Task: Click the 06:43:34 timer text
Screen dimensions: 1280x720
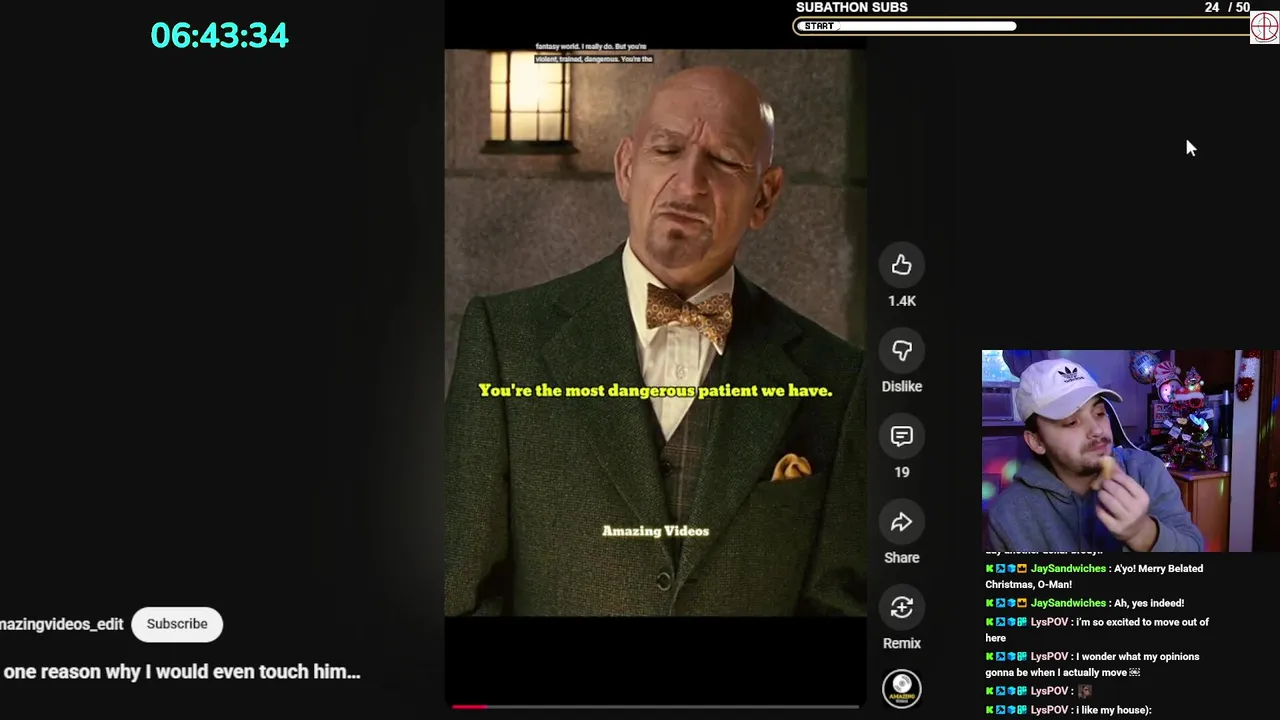Action: click(x=220, y=35)
